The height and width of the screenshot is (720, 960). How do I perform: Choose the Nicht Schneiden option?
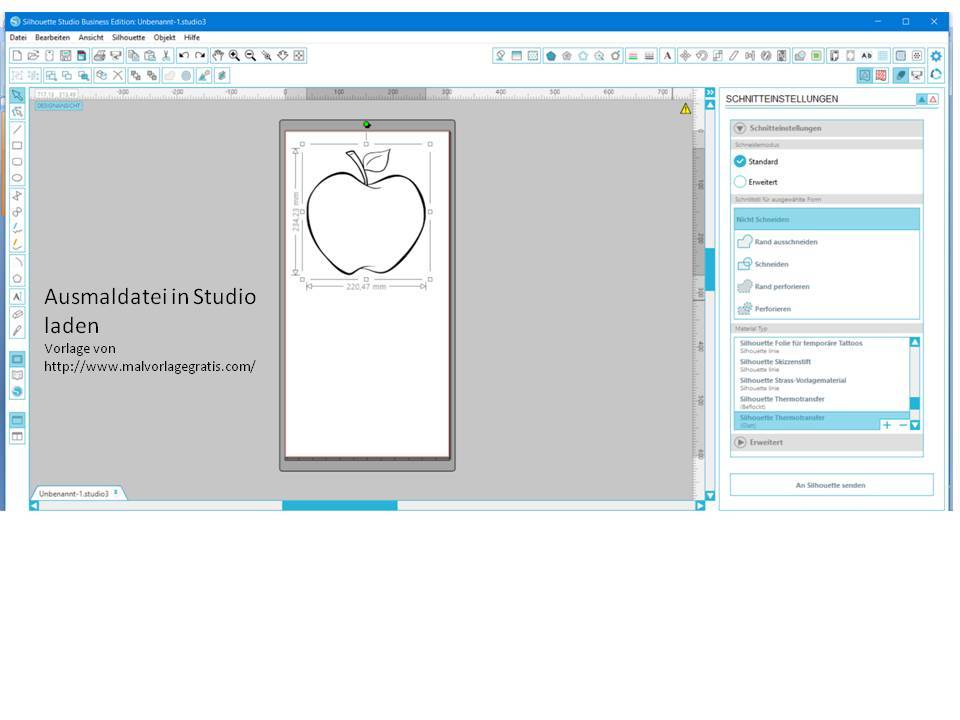point(827,219)
